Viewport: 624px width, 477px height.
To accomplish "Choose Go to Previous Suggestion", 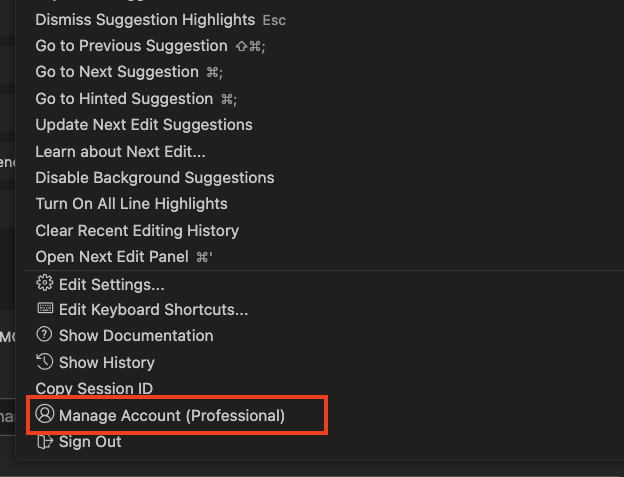I will click(x=131, y=46).
